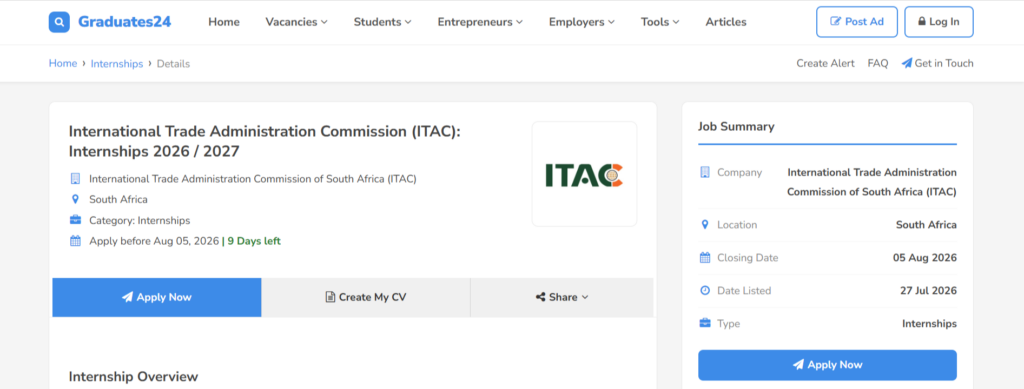Go to the Articles page
Screen dimensions: 1024x389
click(726, 22)
